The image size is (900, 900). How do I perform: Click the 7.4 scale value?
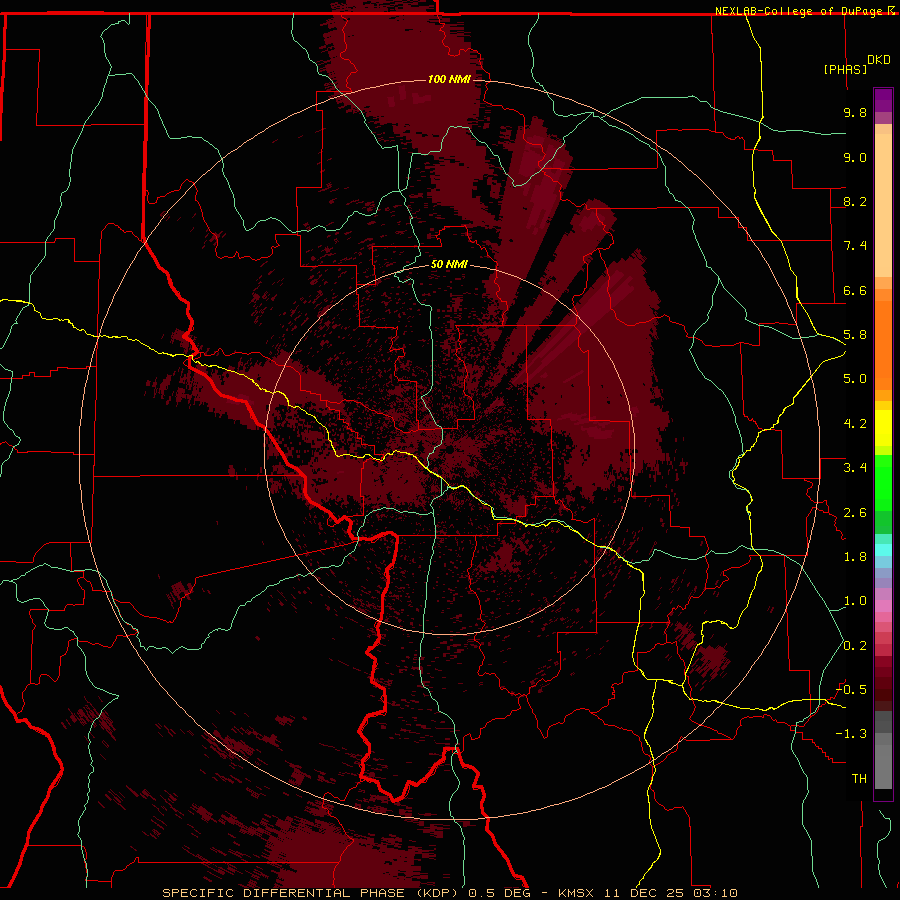(855, 246)
